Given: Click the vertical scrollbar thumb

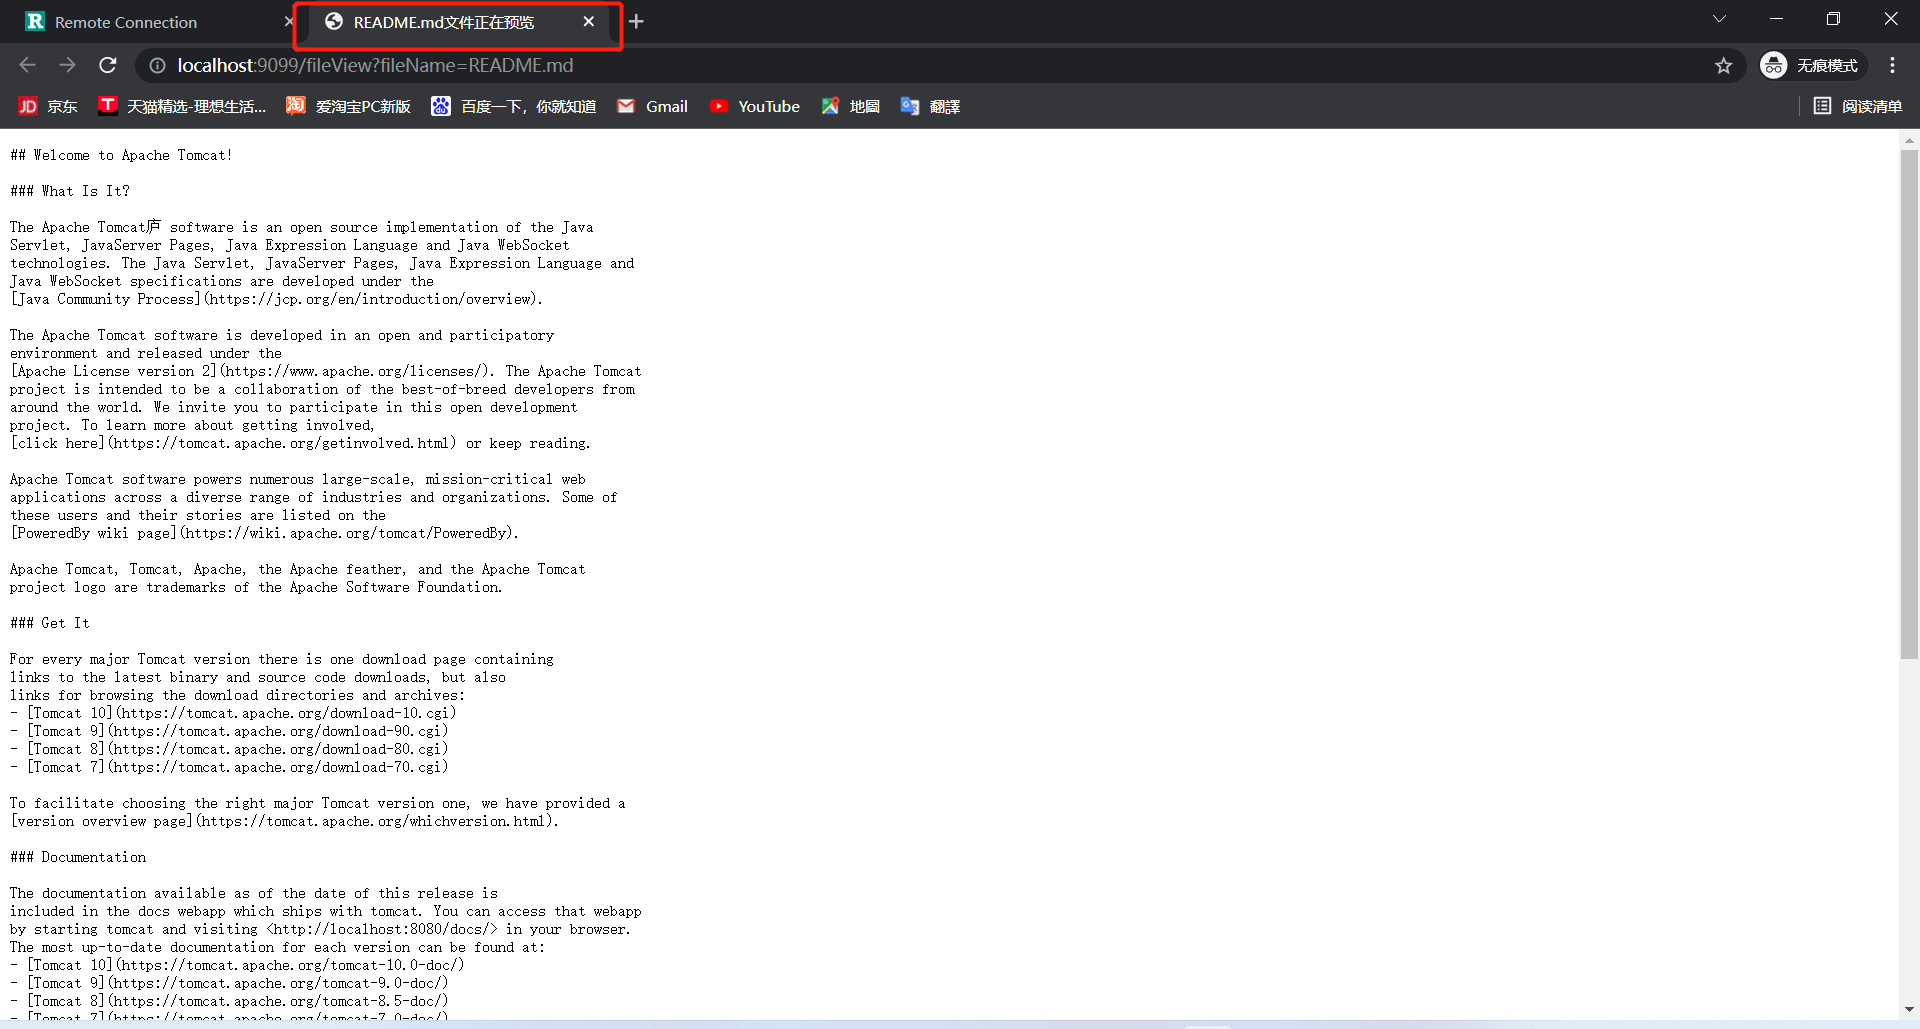Looking at the screenshot, I should (1909, 404).
